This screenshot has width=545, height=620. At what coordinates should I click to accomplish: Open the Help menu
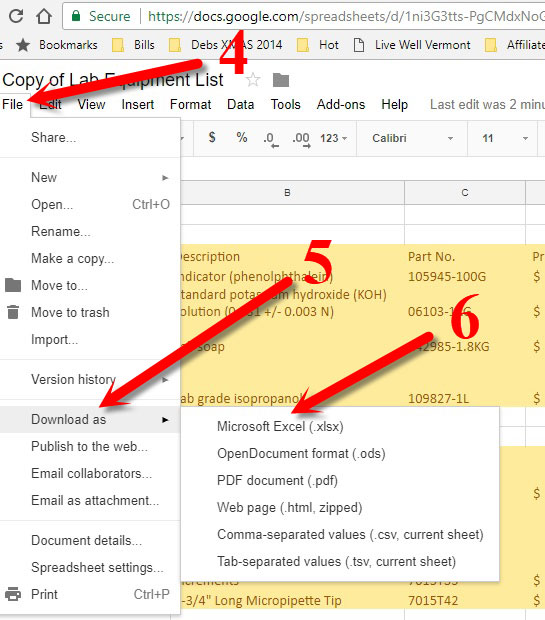point(394,104)
